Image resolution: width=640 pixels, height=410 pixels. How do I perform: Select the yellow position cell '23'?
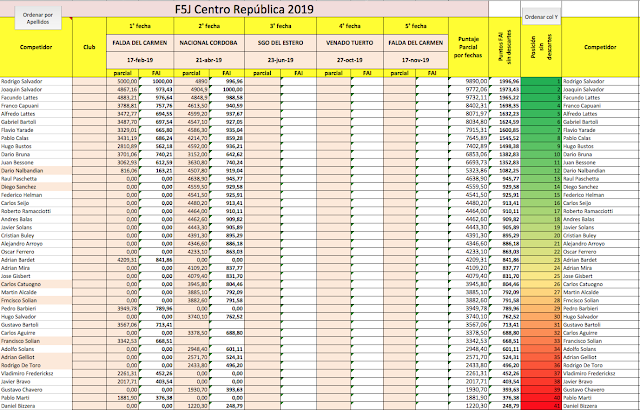click(541, 260)
